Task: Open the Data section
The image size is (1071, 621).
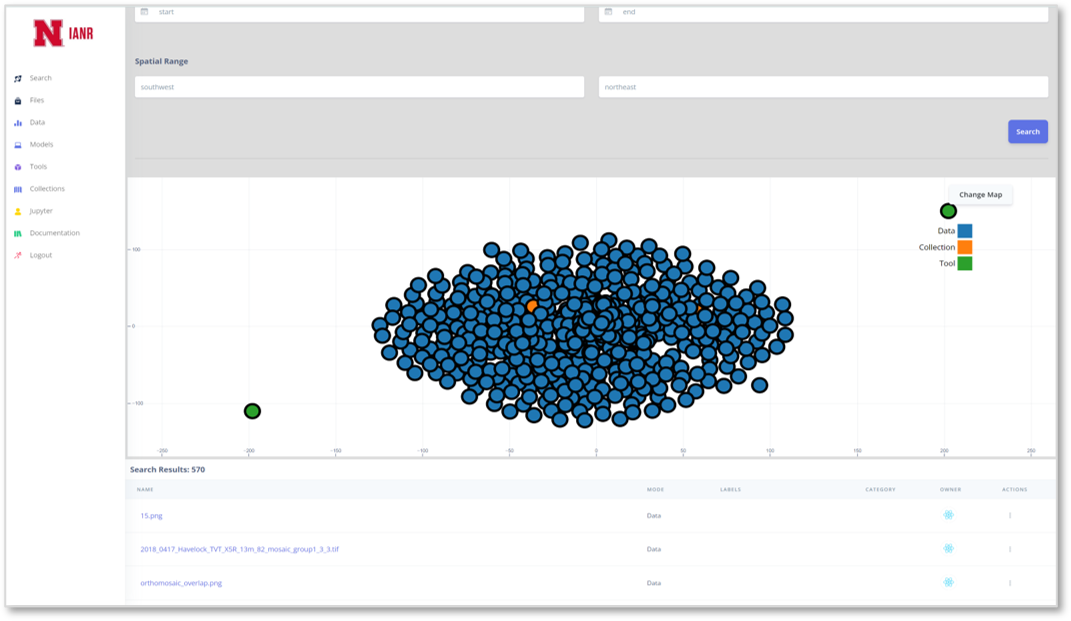Action: pyautogui.click(x=37, y=122)
